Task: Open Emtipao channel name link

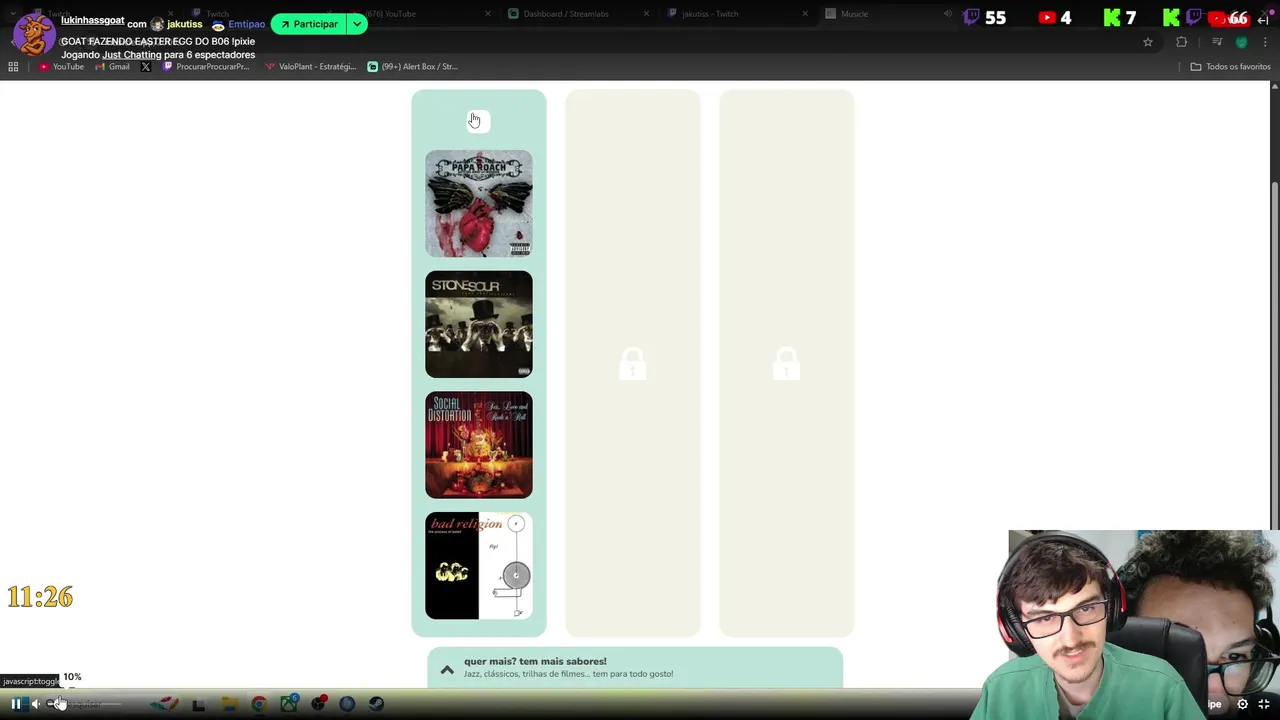Action: pos(246,24)
